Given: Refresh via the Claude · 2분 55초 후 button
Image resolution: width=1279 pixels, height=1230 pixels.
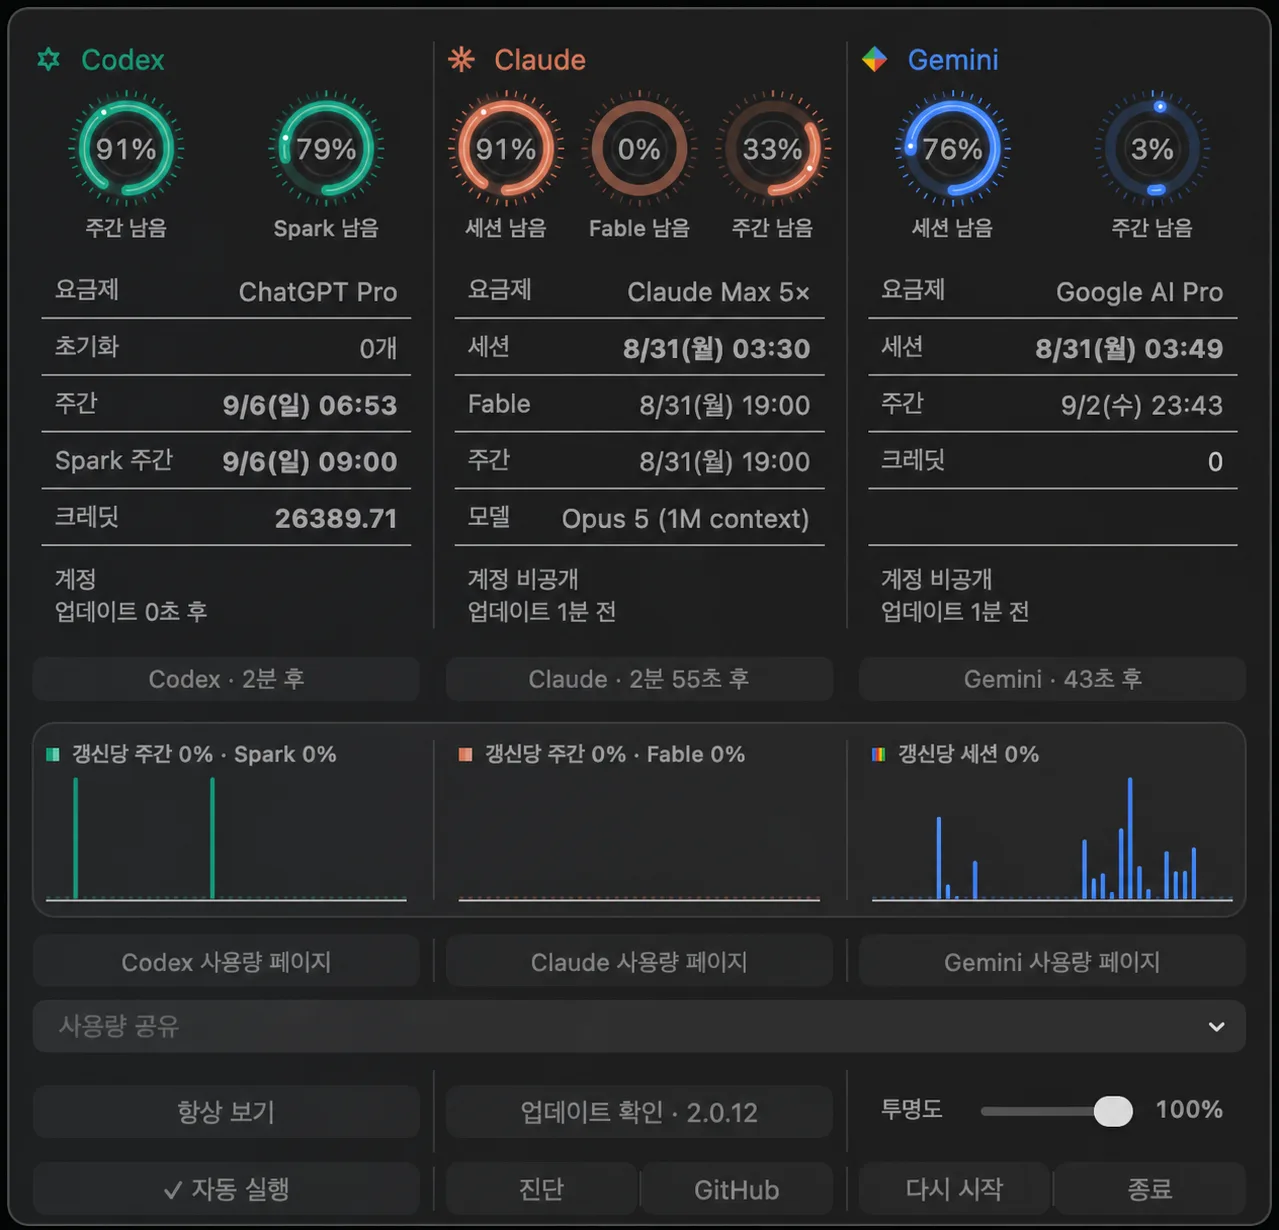Looking at the screenshot, I should point(639,679).
